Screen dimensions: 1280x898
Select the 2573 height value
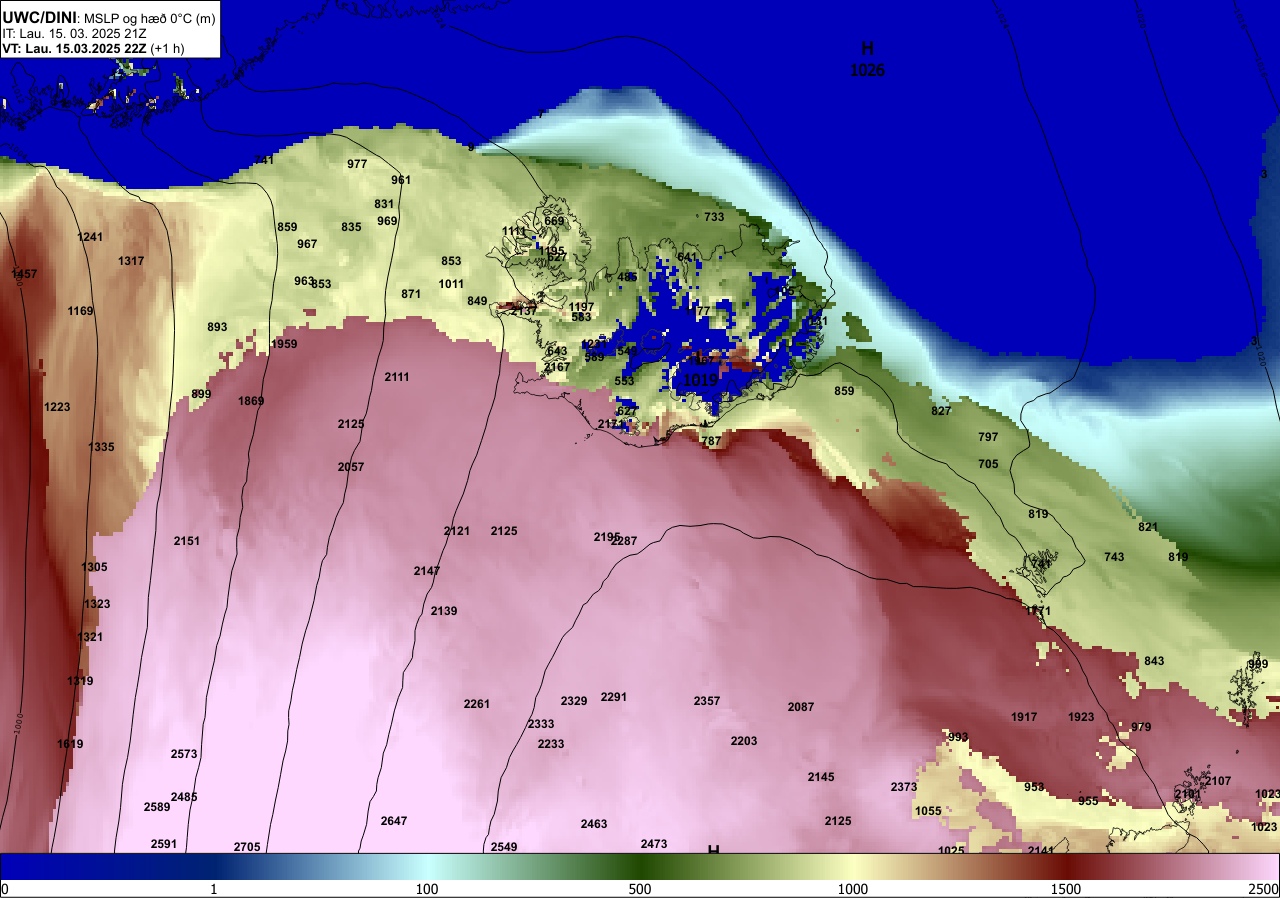[x=184, y=754]
